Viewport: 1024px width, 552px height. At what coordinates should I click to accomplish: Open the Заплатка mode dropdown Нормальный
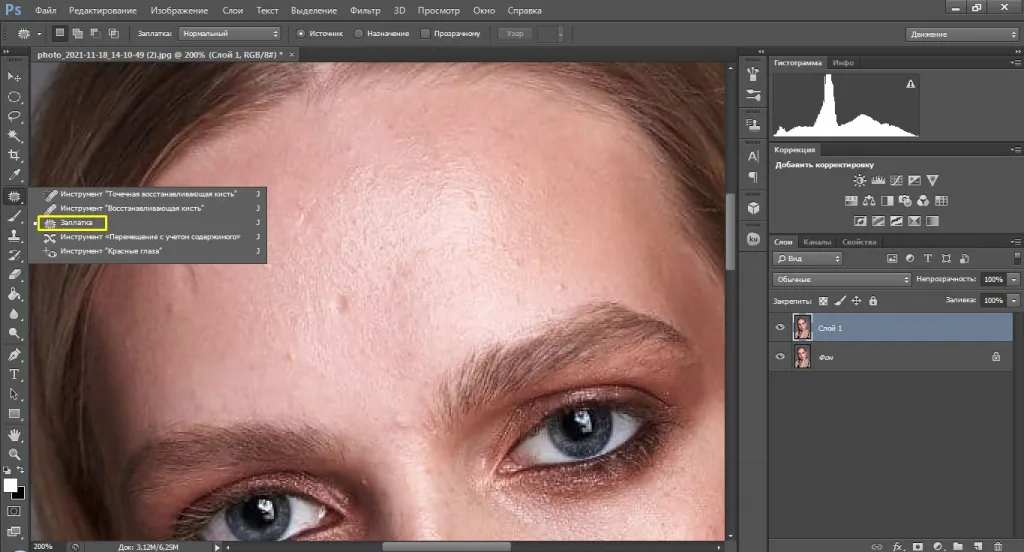point(229,33)
